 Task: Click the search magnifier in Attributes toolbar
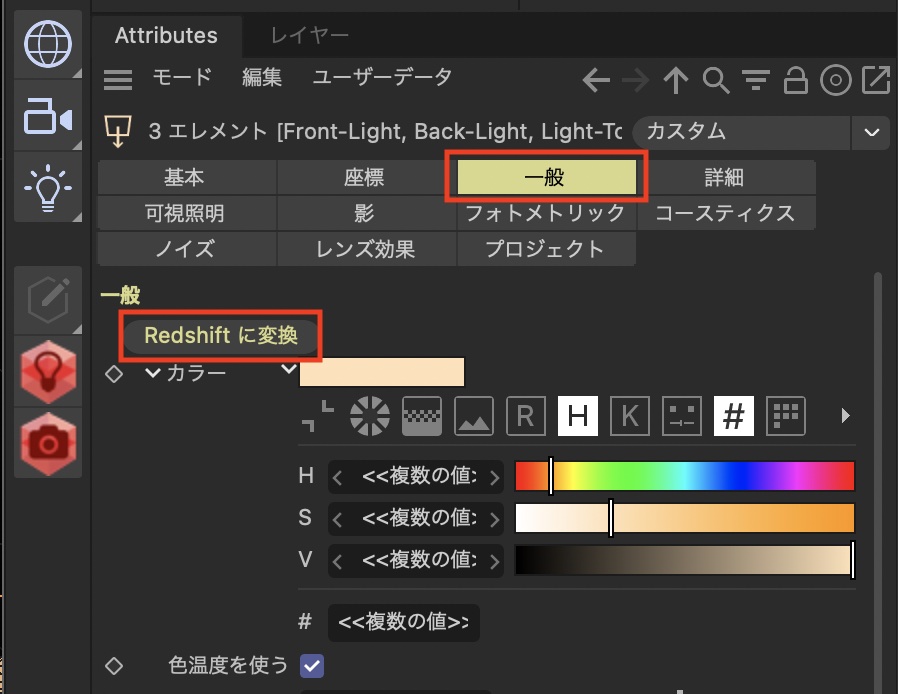(x=716, y=80)
